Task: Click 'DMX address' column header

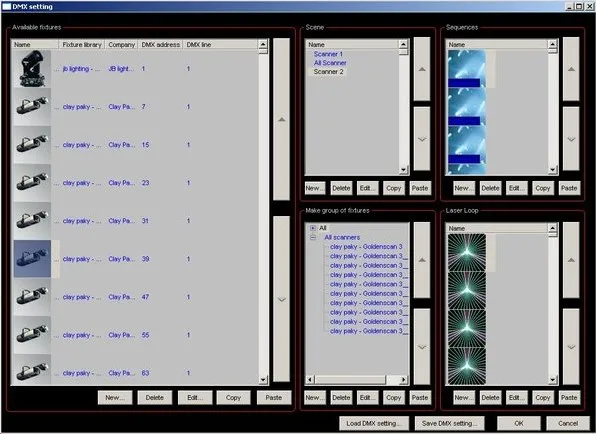Action: point(160,44)
